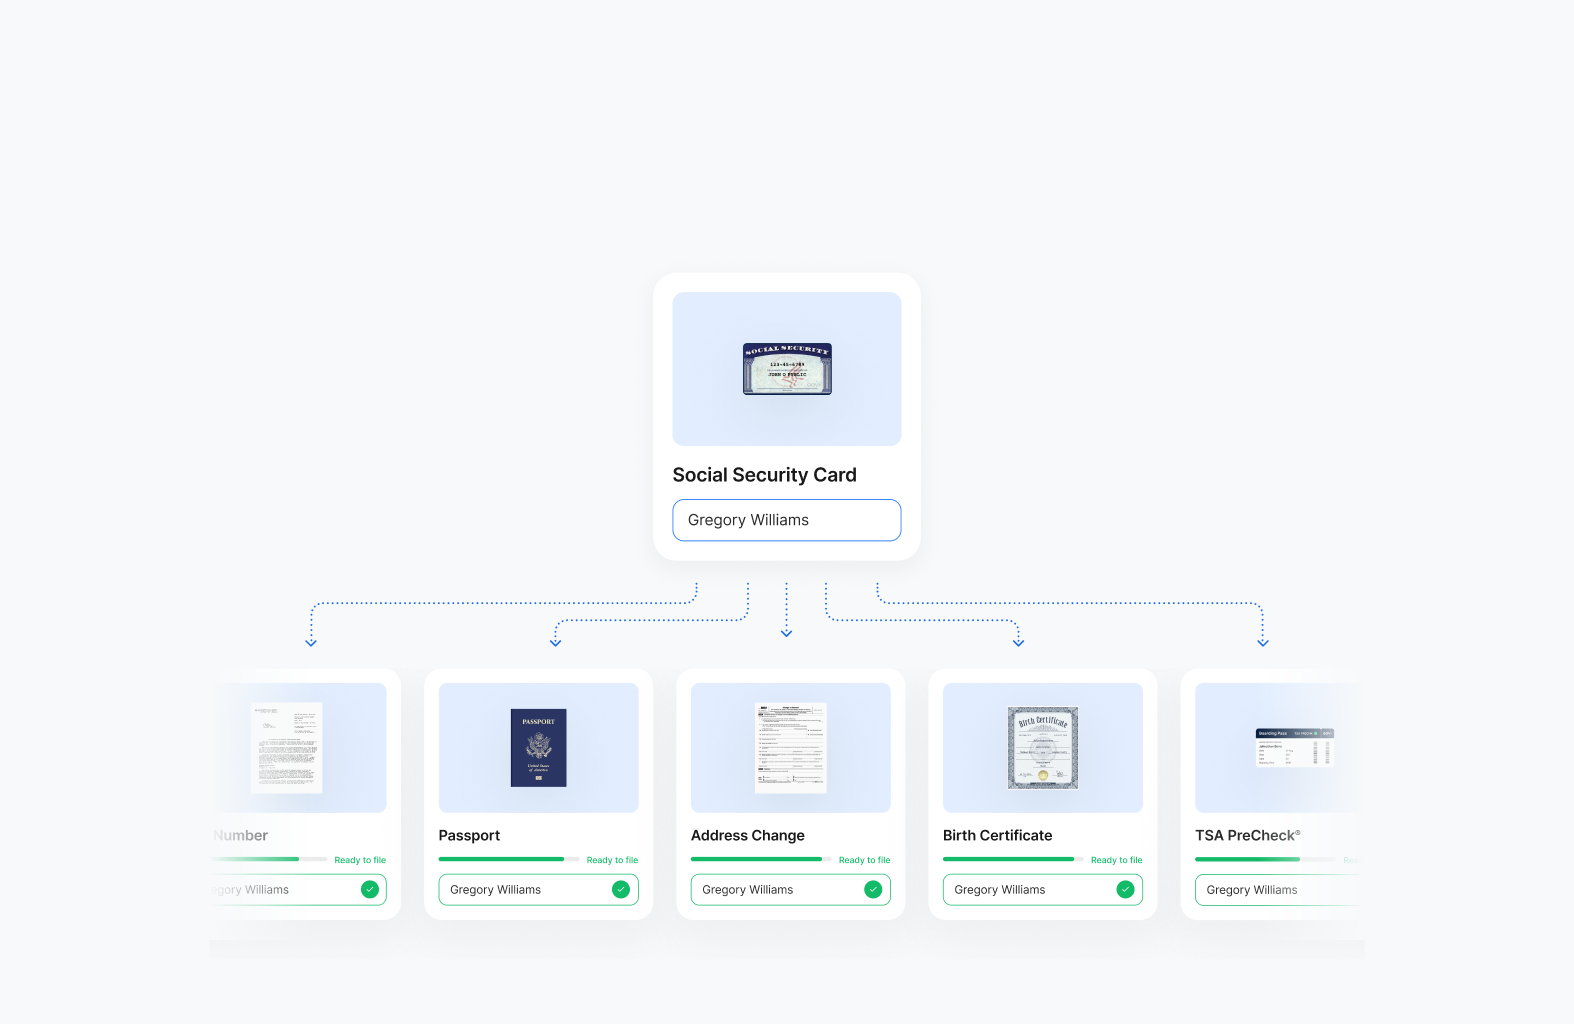Open the Number card letter thumbnail
Viewport: 1574px width, 1024px height.
287,748
